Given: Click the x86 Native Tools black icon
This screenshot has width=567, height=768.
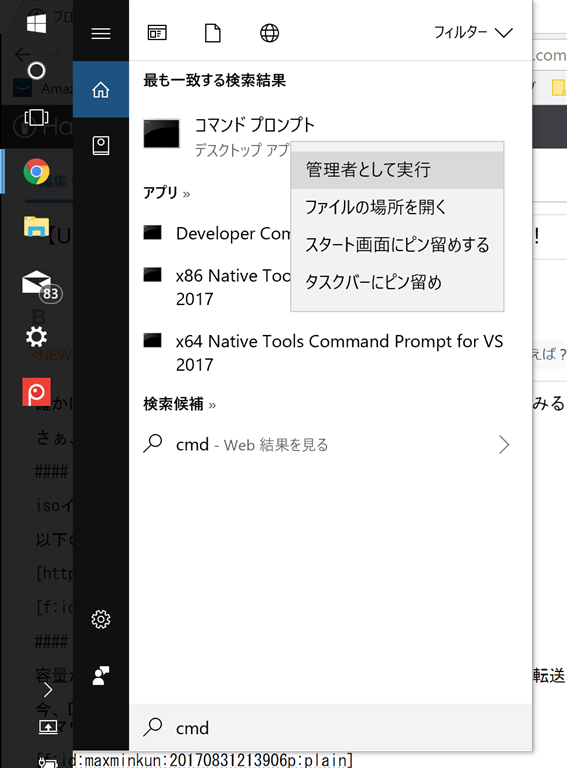Looking at the screenshot, I should pyautogui.click(x=152, y=275).
